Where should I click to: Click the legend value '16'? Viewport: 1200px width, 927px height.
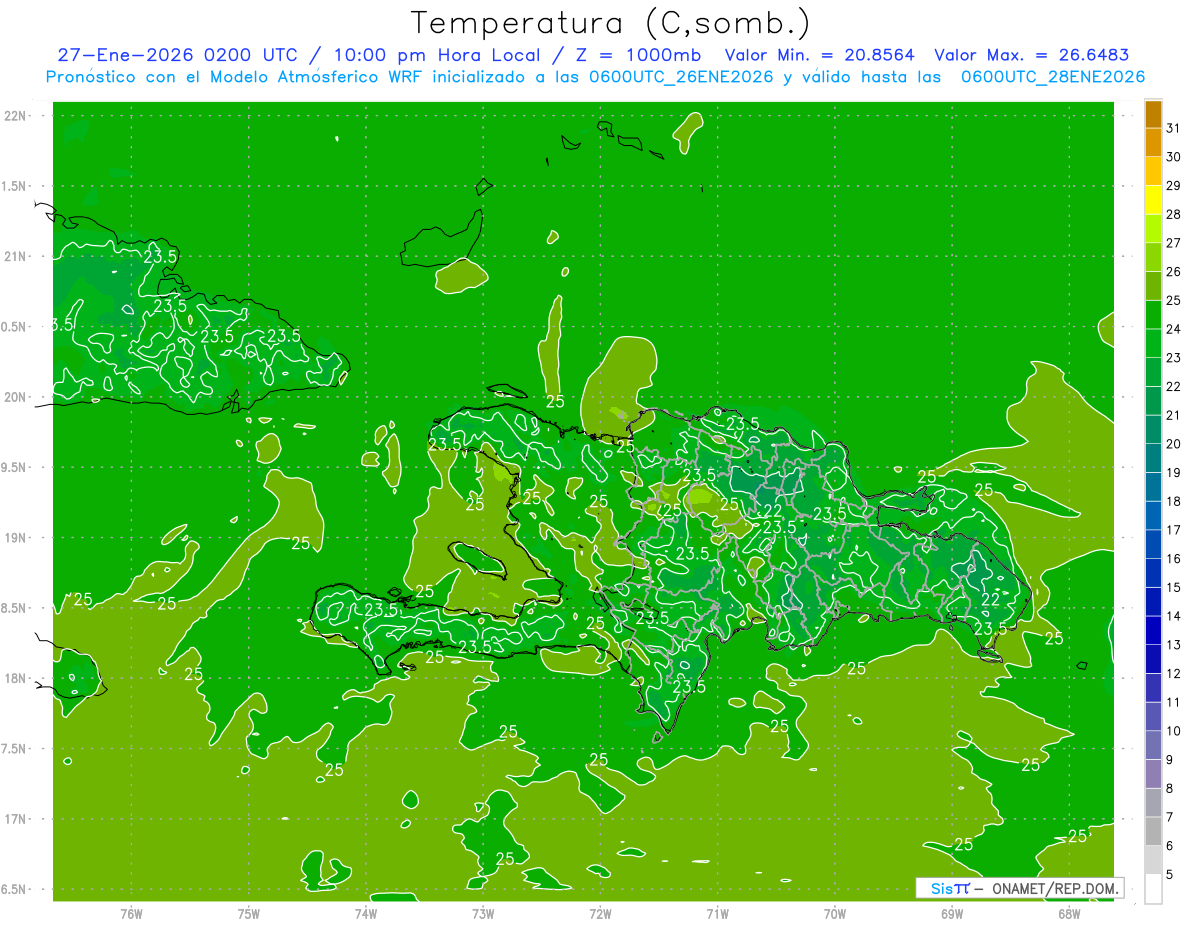[1174, 559]
